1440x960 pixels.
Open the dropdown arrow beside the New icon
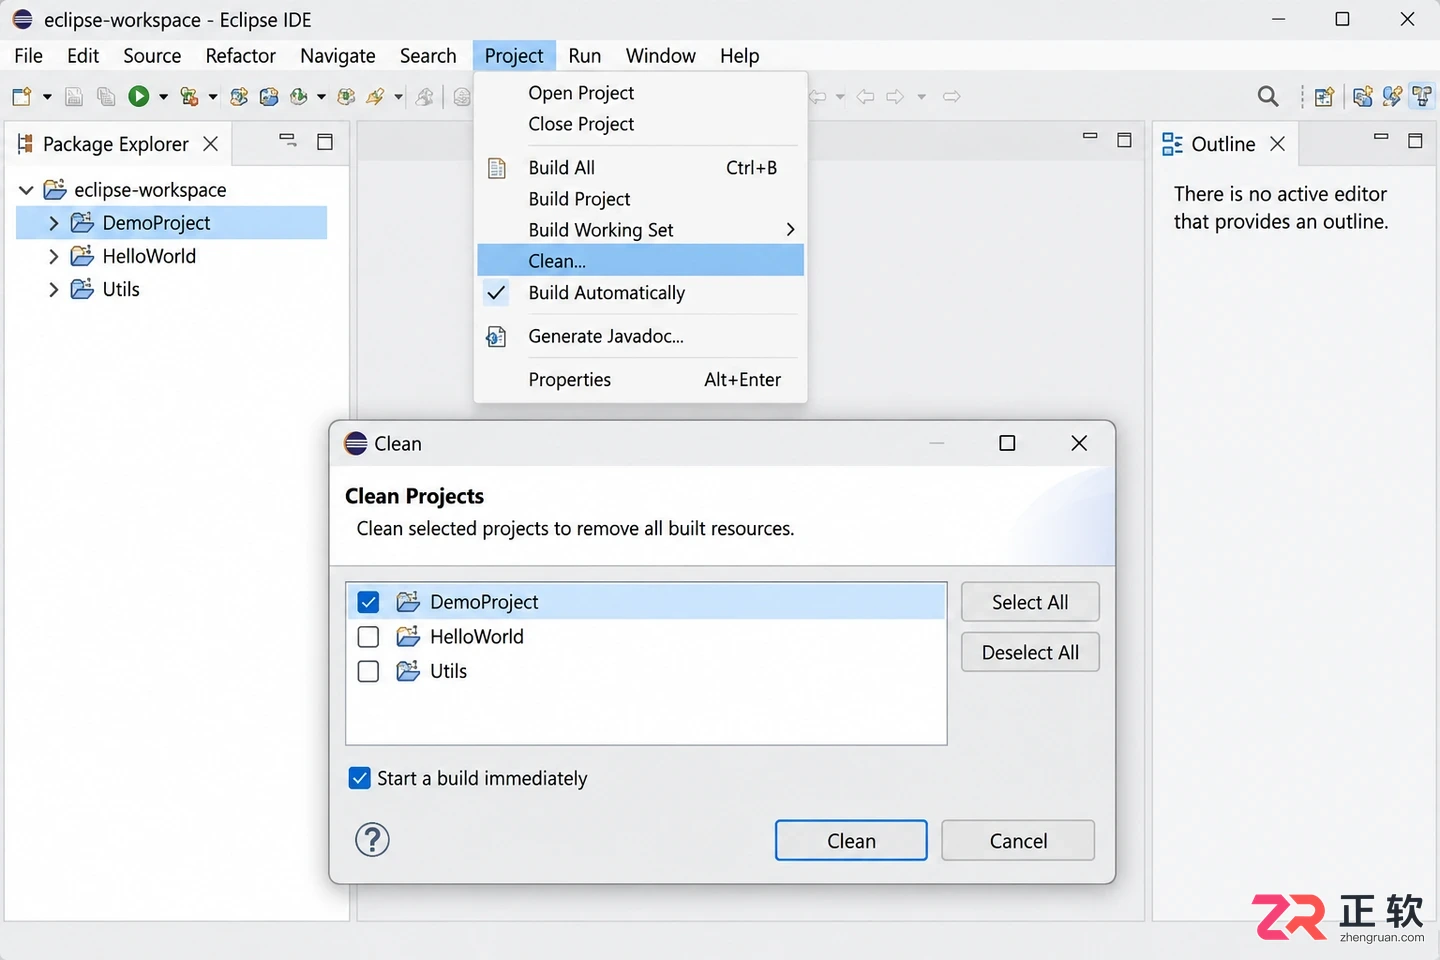47,97
